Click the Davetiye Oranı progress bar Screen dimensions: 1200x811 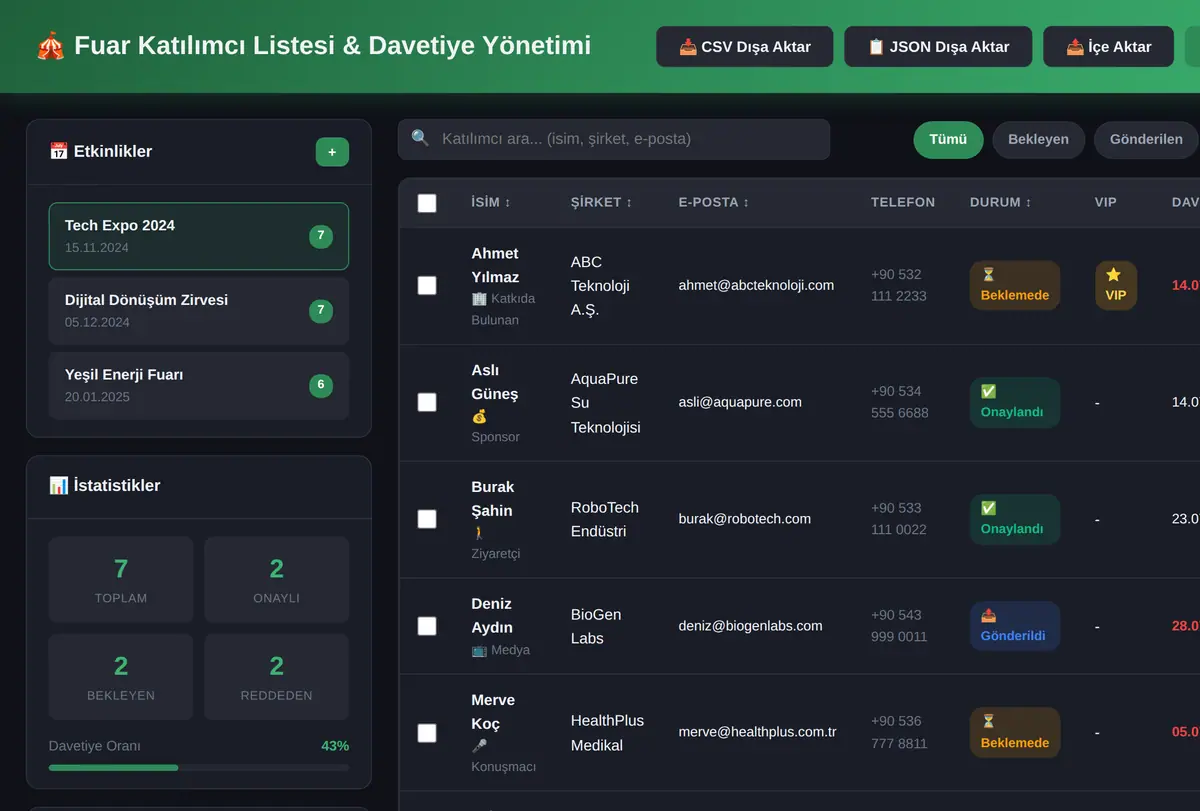(x=199, y=768)
